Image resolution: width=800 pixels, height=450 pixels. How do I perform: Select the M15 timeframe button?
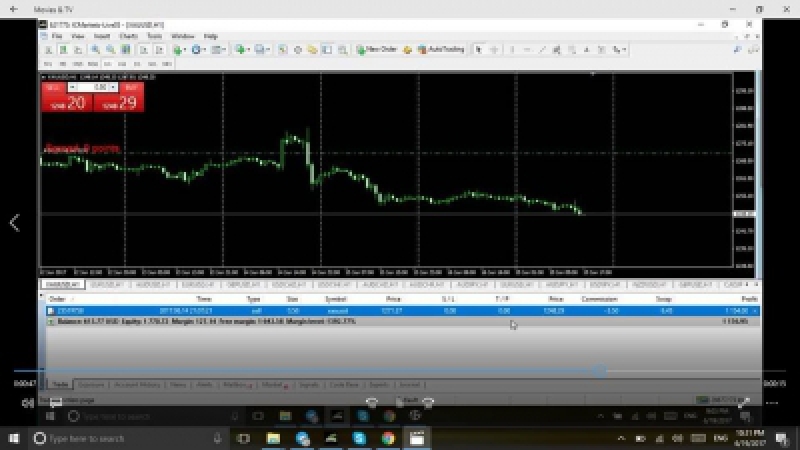78,64
